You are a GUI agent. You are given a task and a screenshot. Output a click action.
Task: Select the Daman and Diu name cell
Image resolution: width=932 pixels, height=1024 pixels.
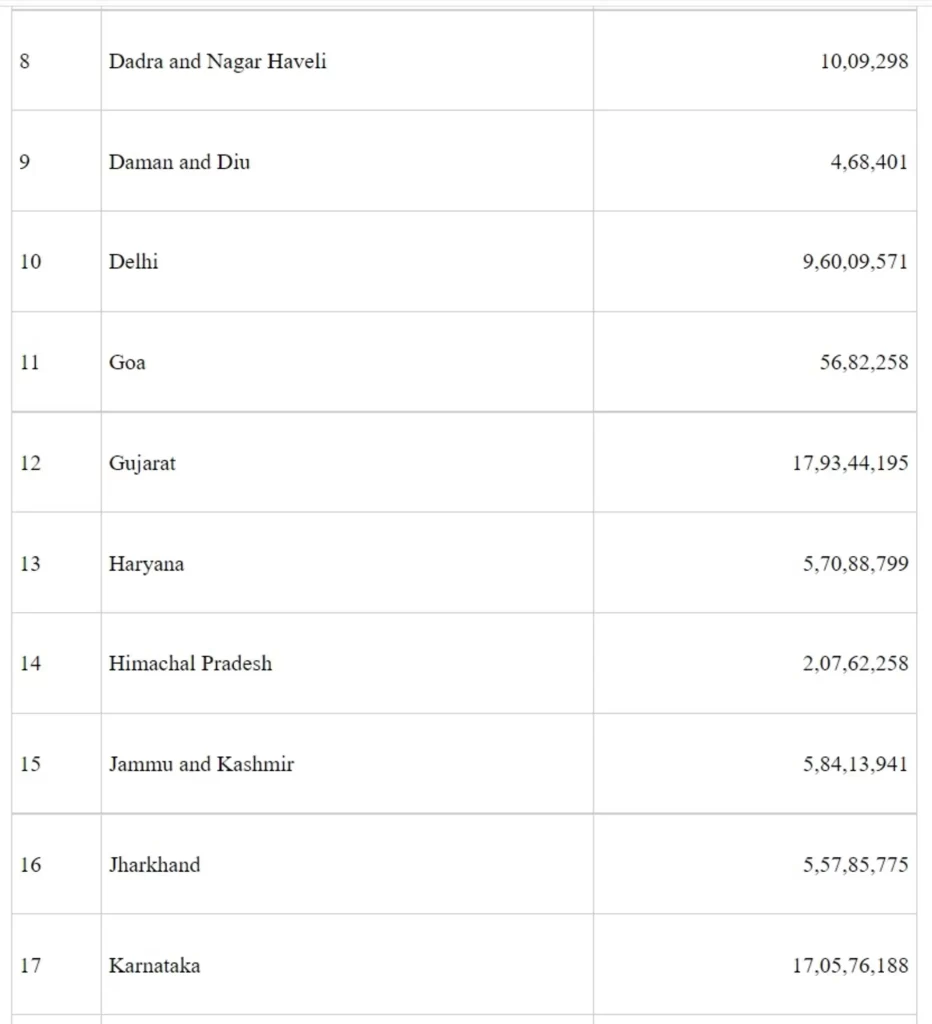click(179, 162)
